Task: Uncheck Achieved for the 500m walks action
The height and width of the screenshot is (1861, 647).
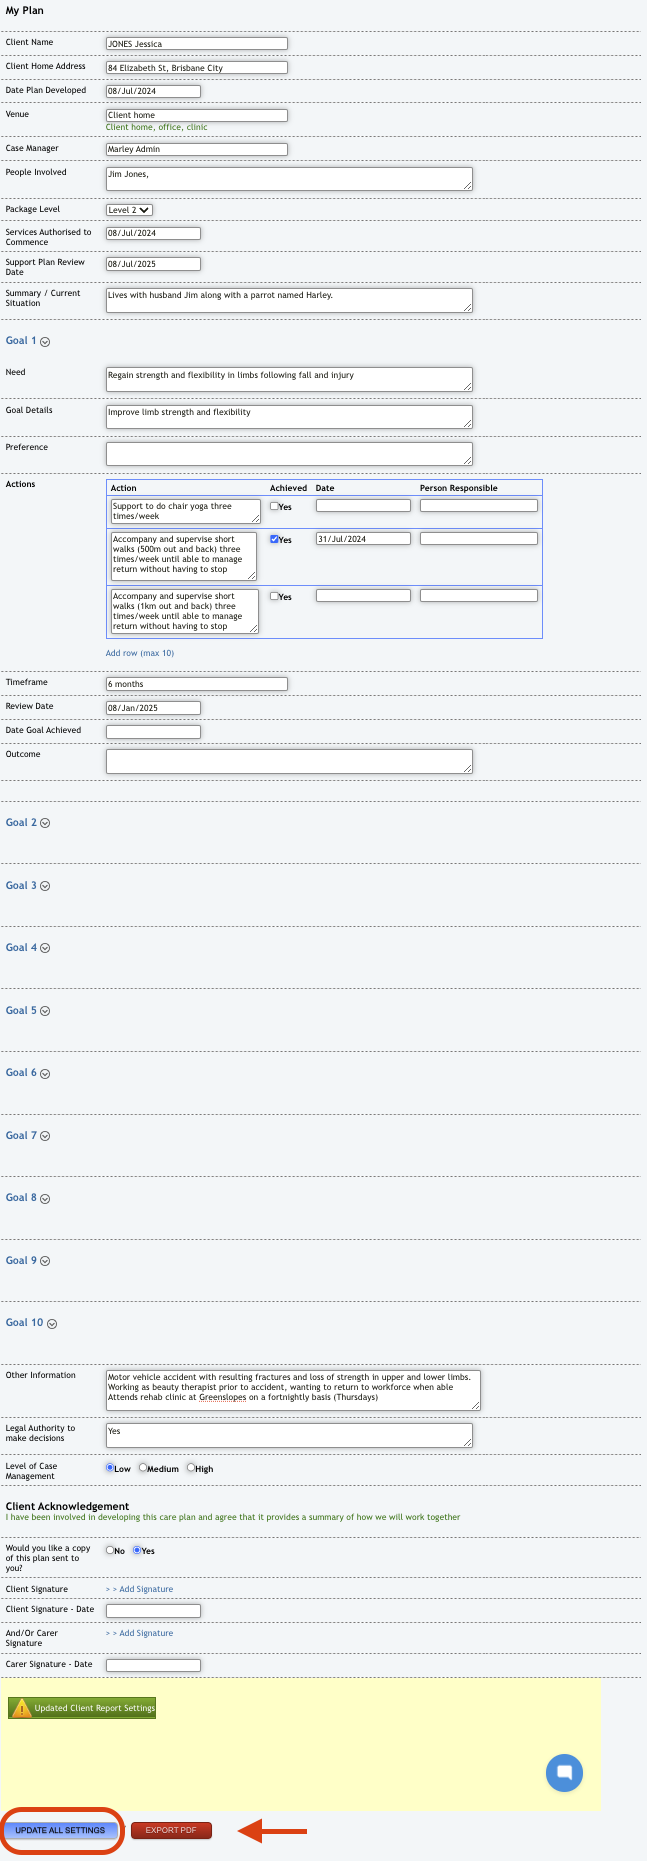Action: coord(274,539)
